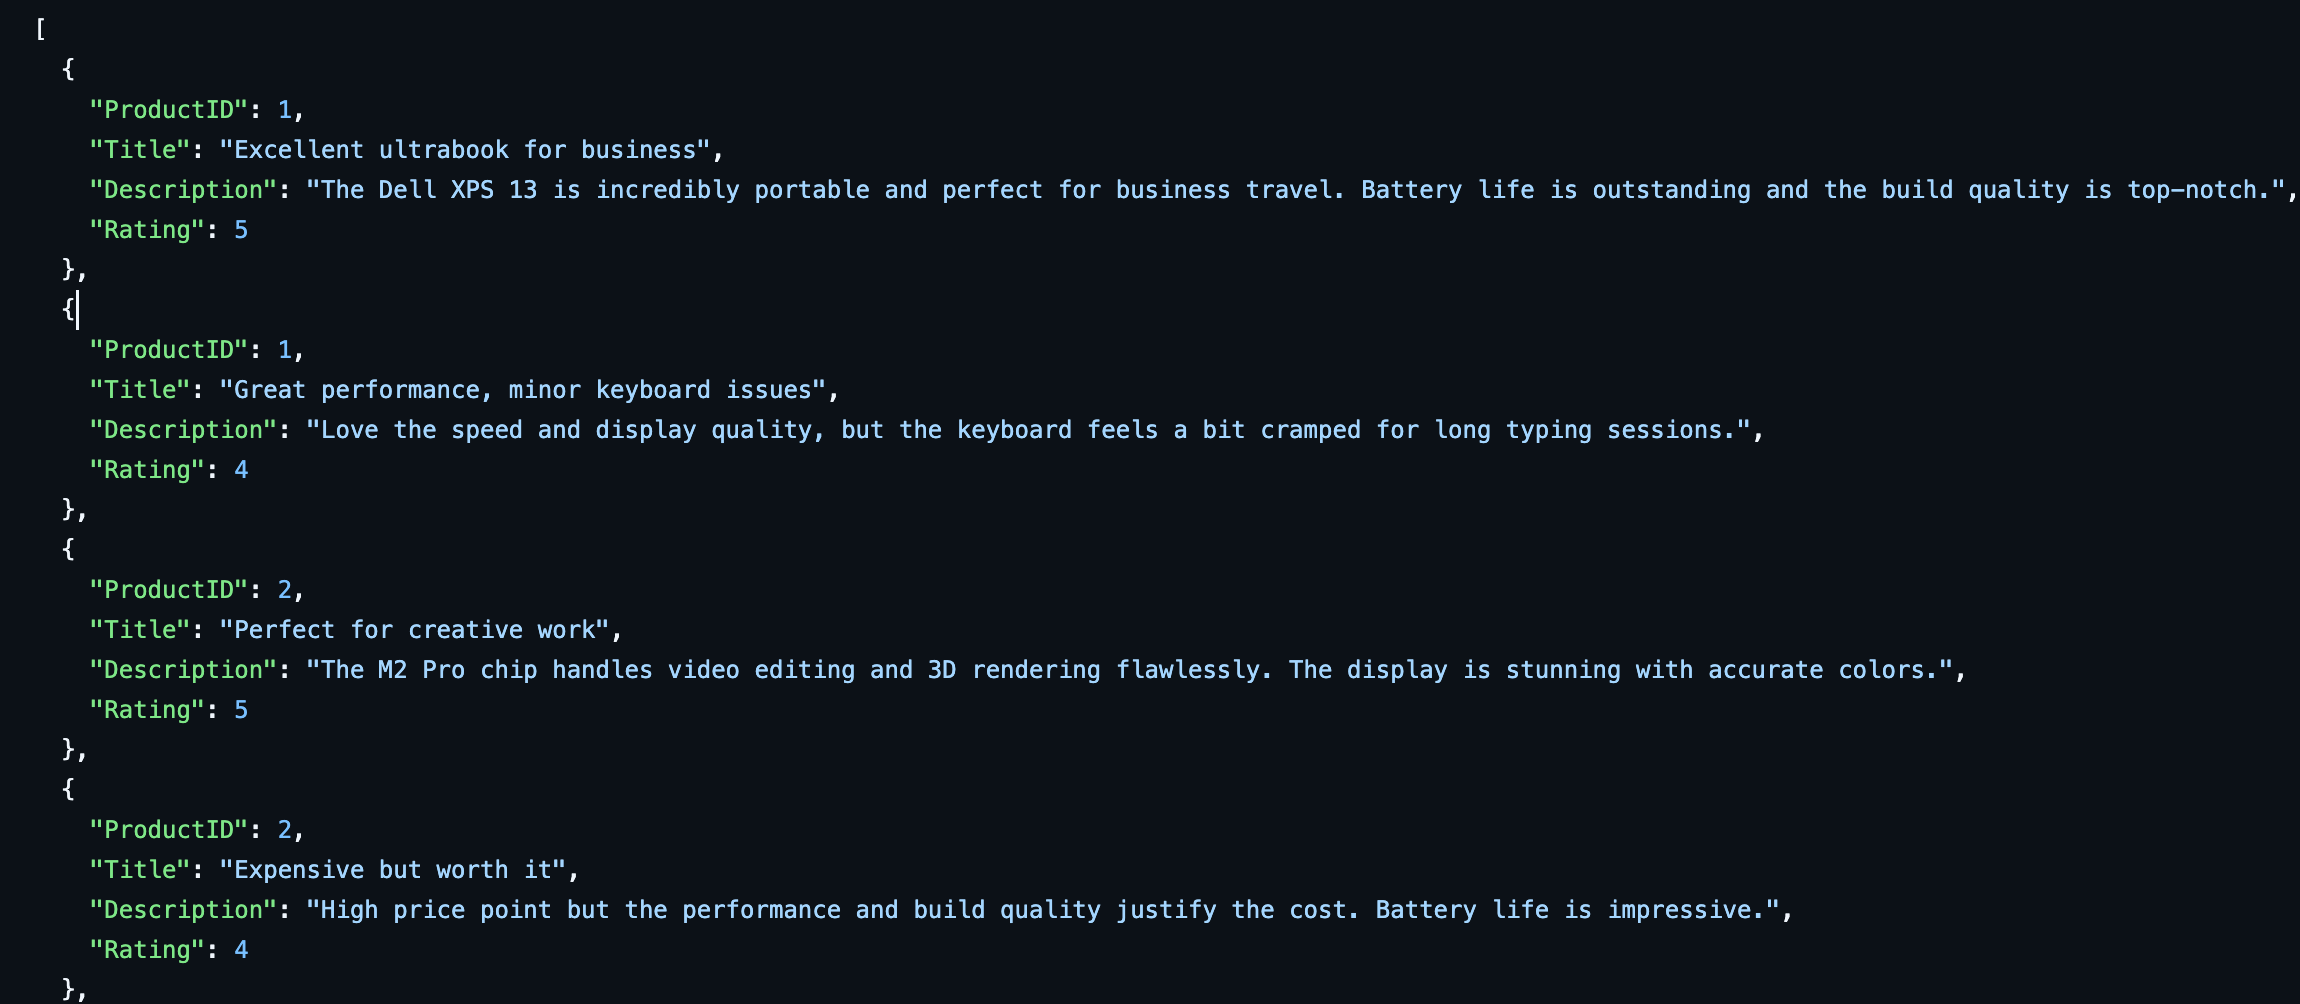Viewport: 2300px width, 1004px height.
Task: Click the word "impressive" in the final description
Action: click(x=1680, y=910)
